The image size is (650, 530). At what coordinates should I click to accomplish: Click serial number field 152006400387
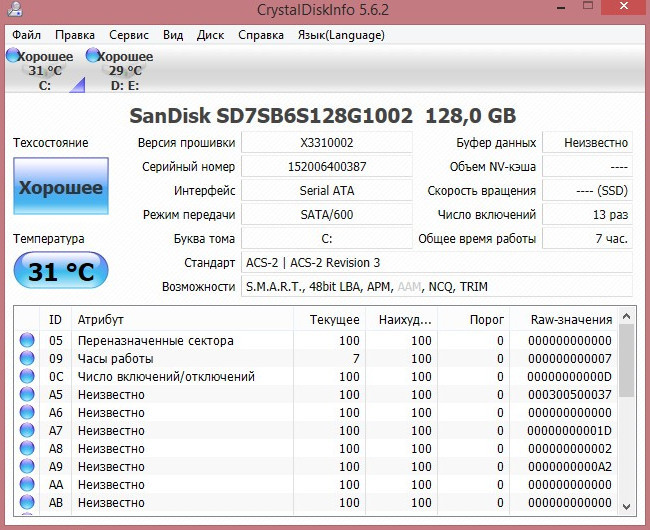(x=327, y=167)
